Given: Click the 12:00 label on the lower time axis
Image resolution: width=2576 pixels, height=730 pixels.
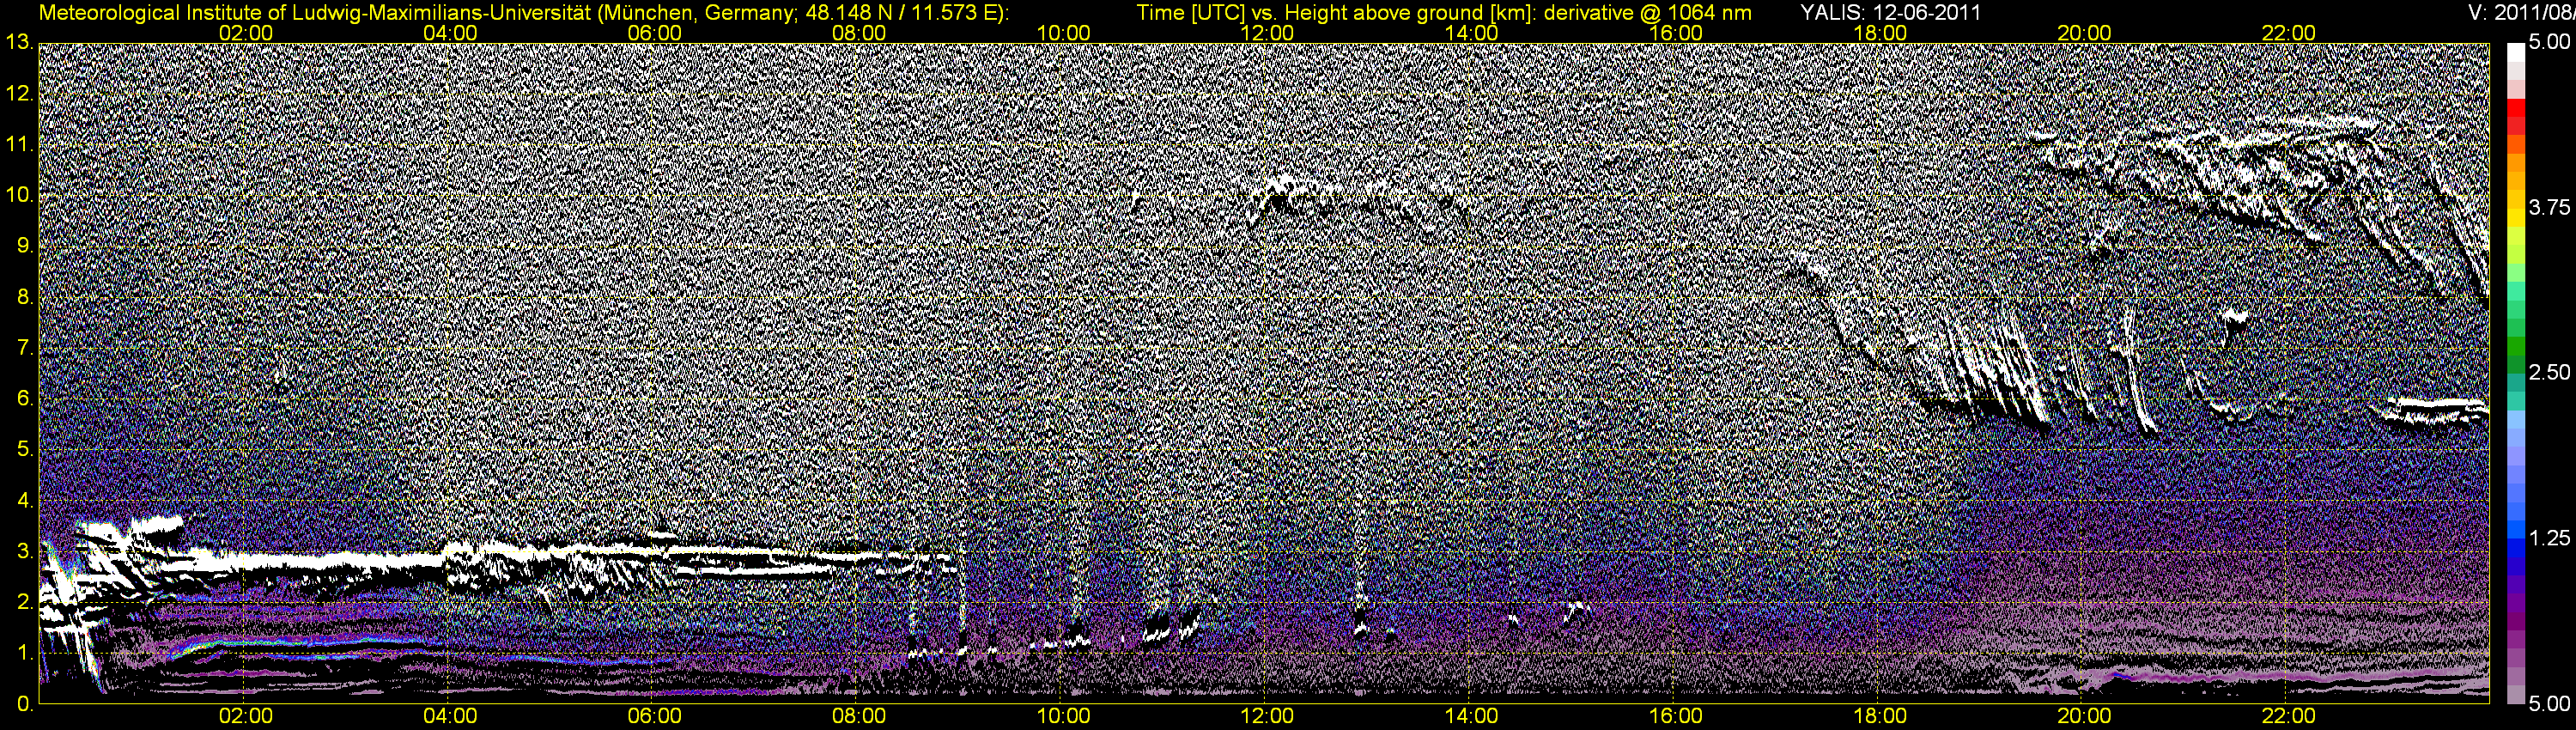Looking at the screenshot, I should click(x=1267, y=717).
